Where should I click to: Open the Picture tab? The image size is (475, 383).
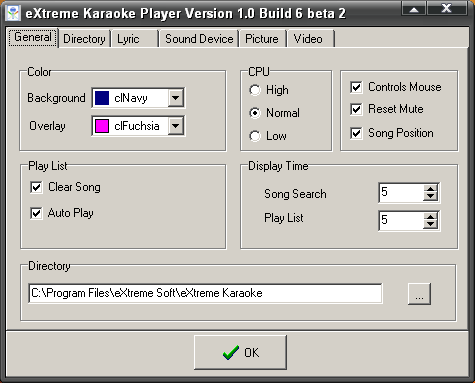point(262,39)
